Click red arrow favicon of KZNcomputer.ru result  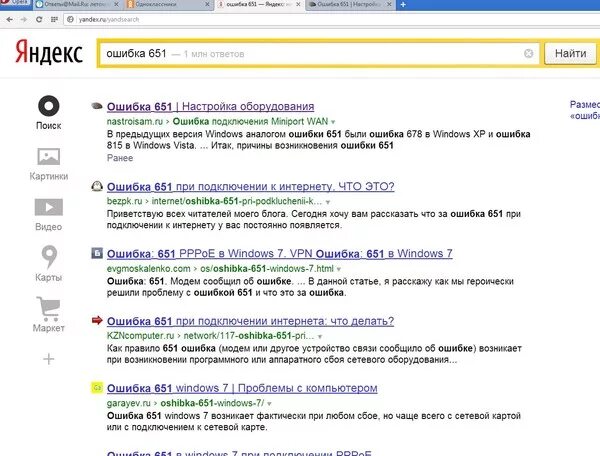(97, 320)
